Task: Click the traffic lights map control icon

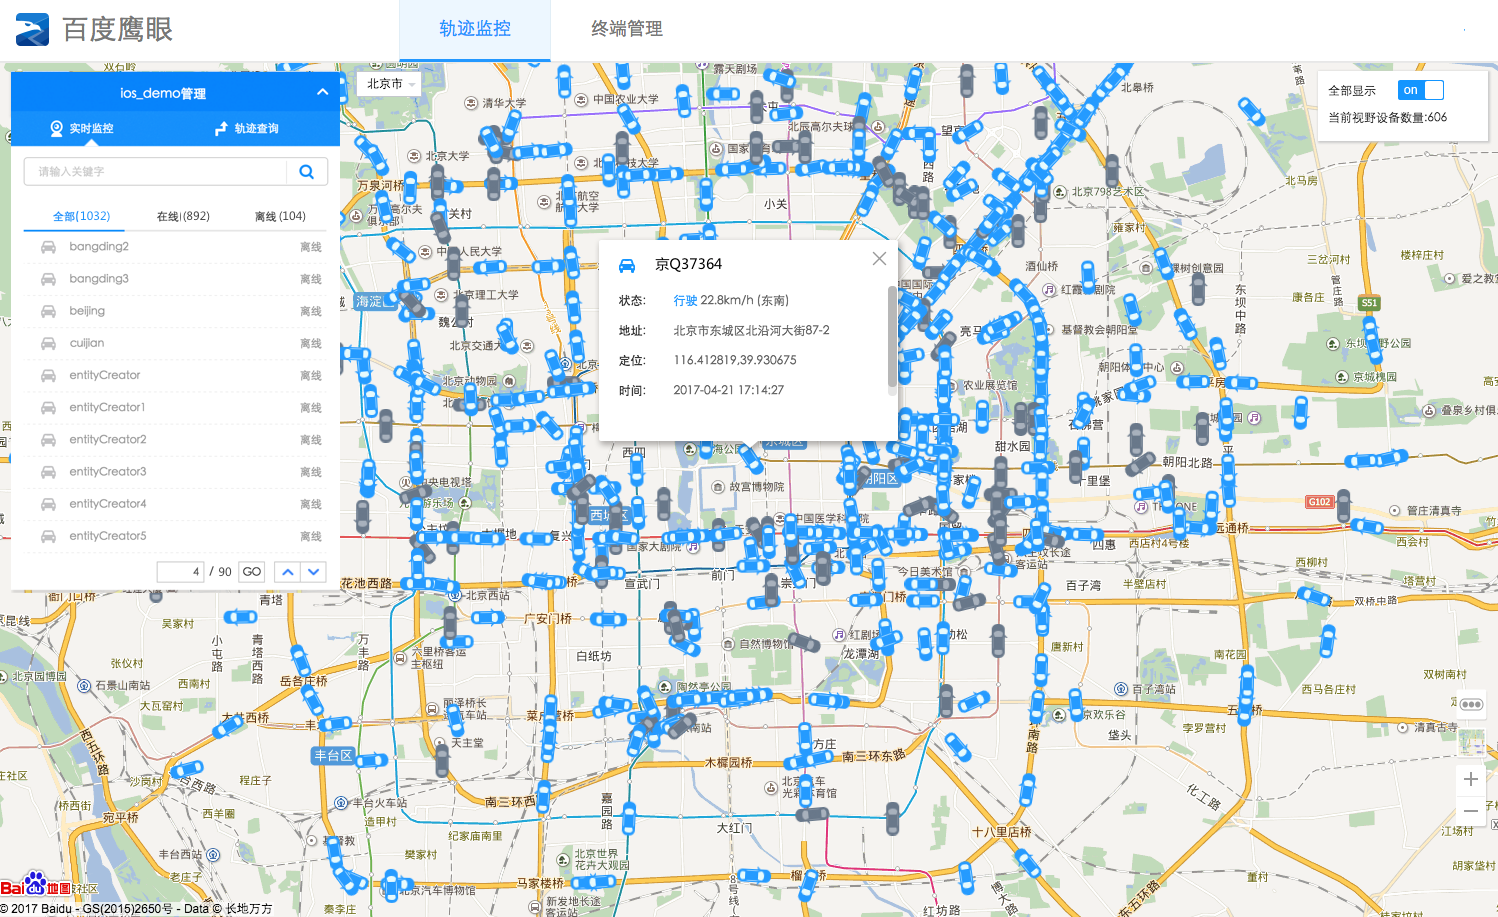Action: tap(1470, 704)
